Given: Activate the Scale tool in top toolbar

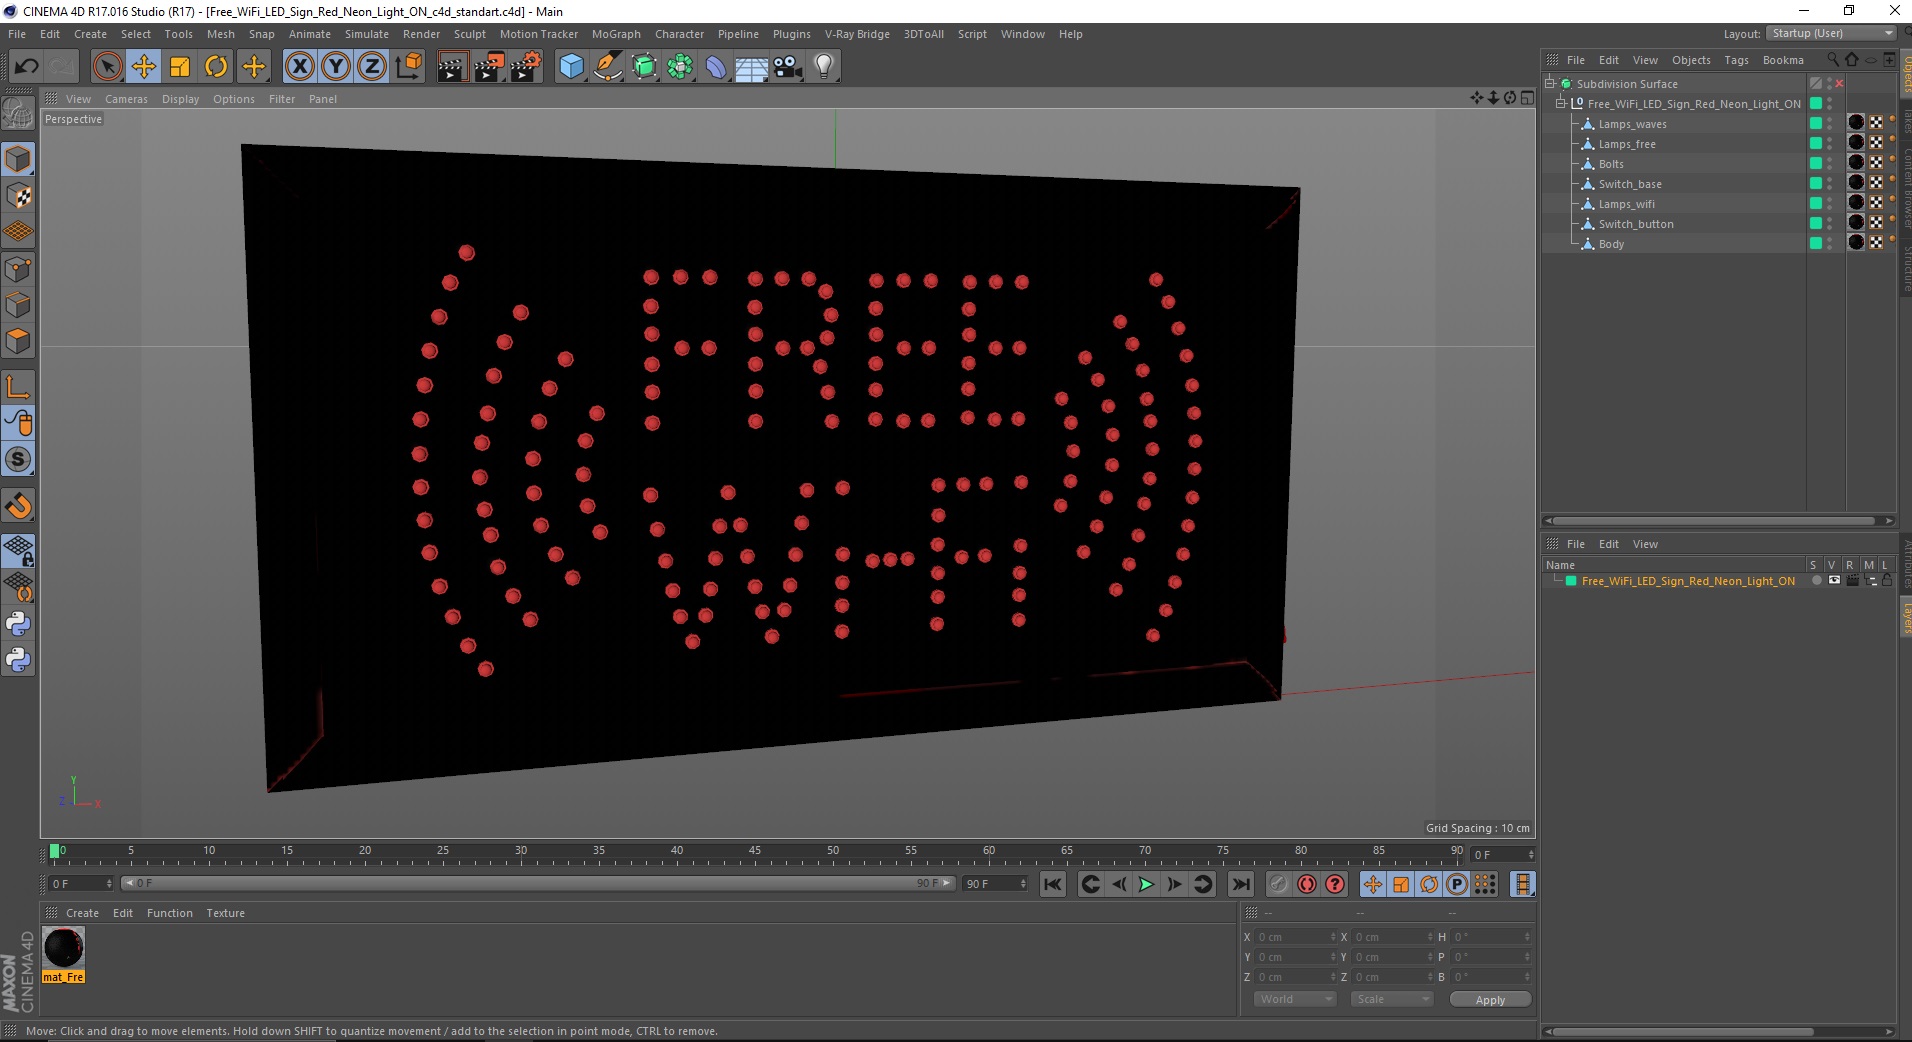Looking at the screenshot, I should (180, 67).
